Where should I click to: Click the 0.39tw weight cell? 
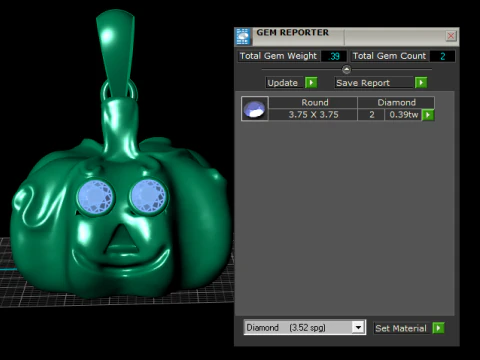click(403, 114)
